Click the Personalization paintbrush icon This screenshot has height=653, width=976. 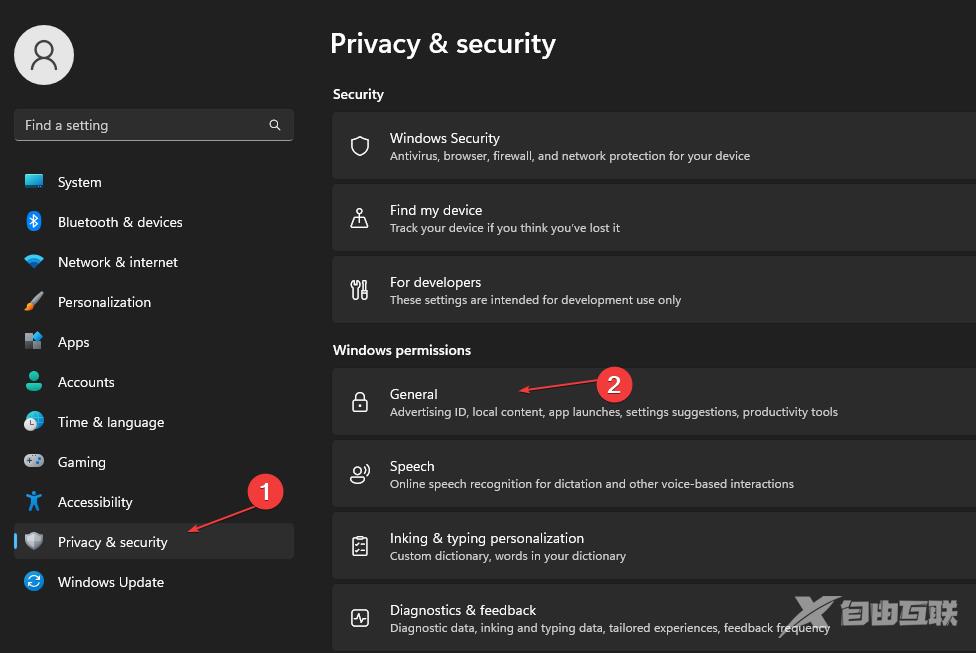34,302
